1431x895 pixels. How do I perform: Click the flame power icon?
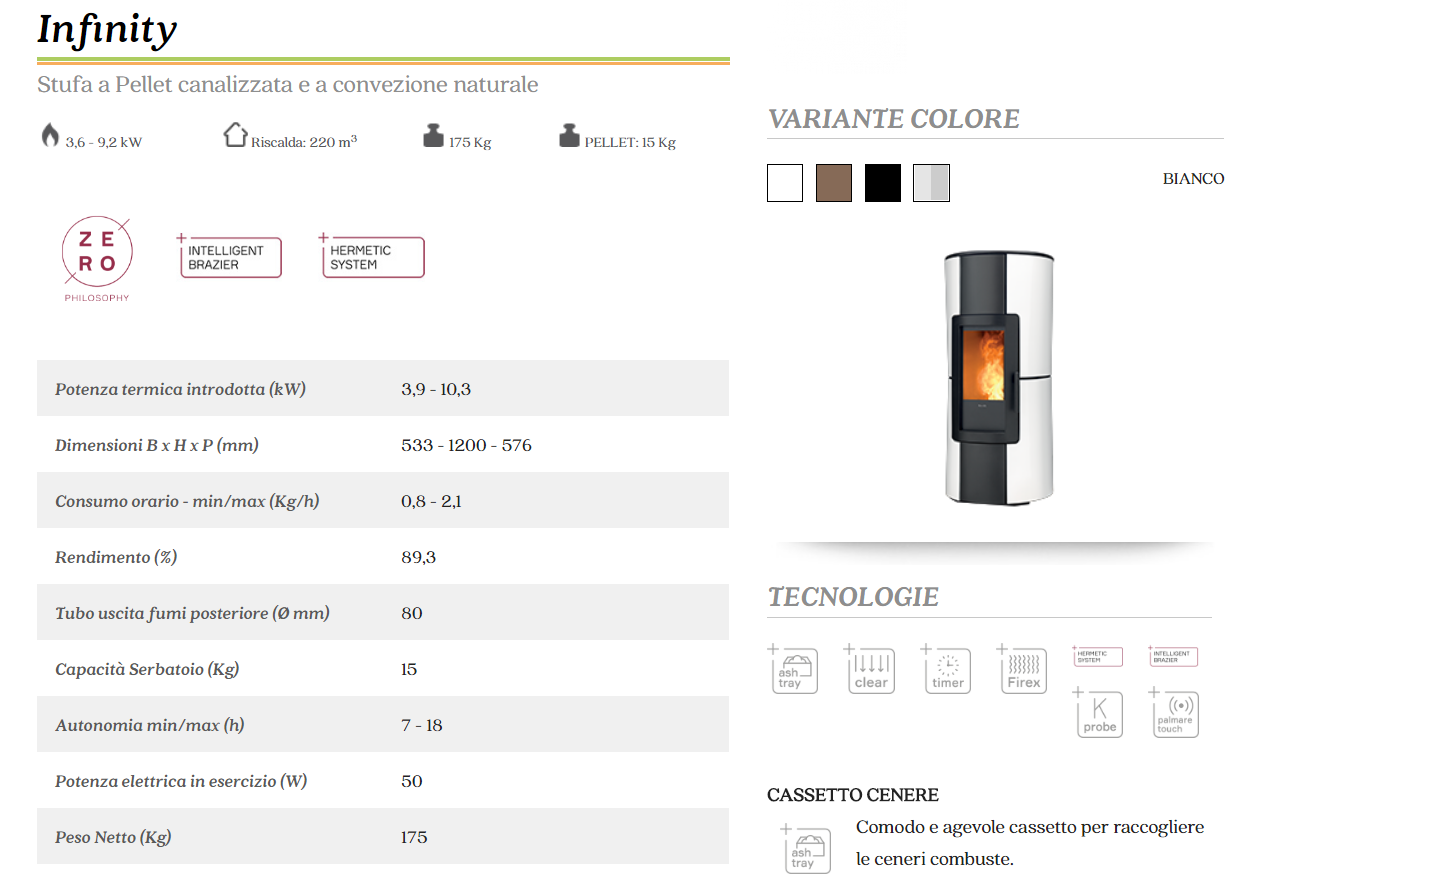click(50, 135)
